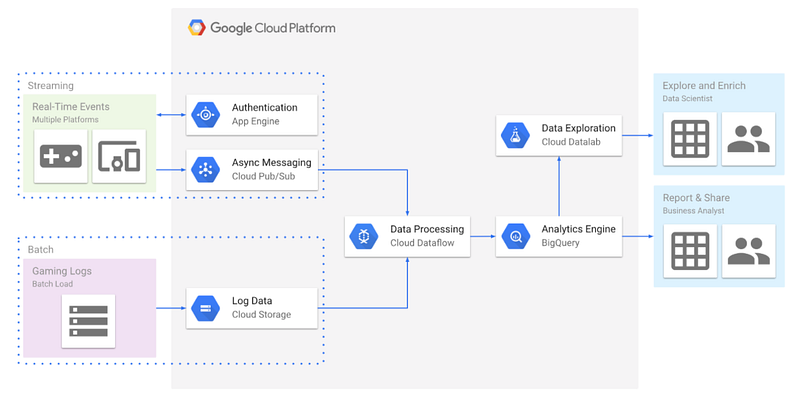Select the BigQuery label
This screenshot has height=400, width=800.
point(561,243)
